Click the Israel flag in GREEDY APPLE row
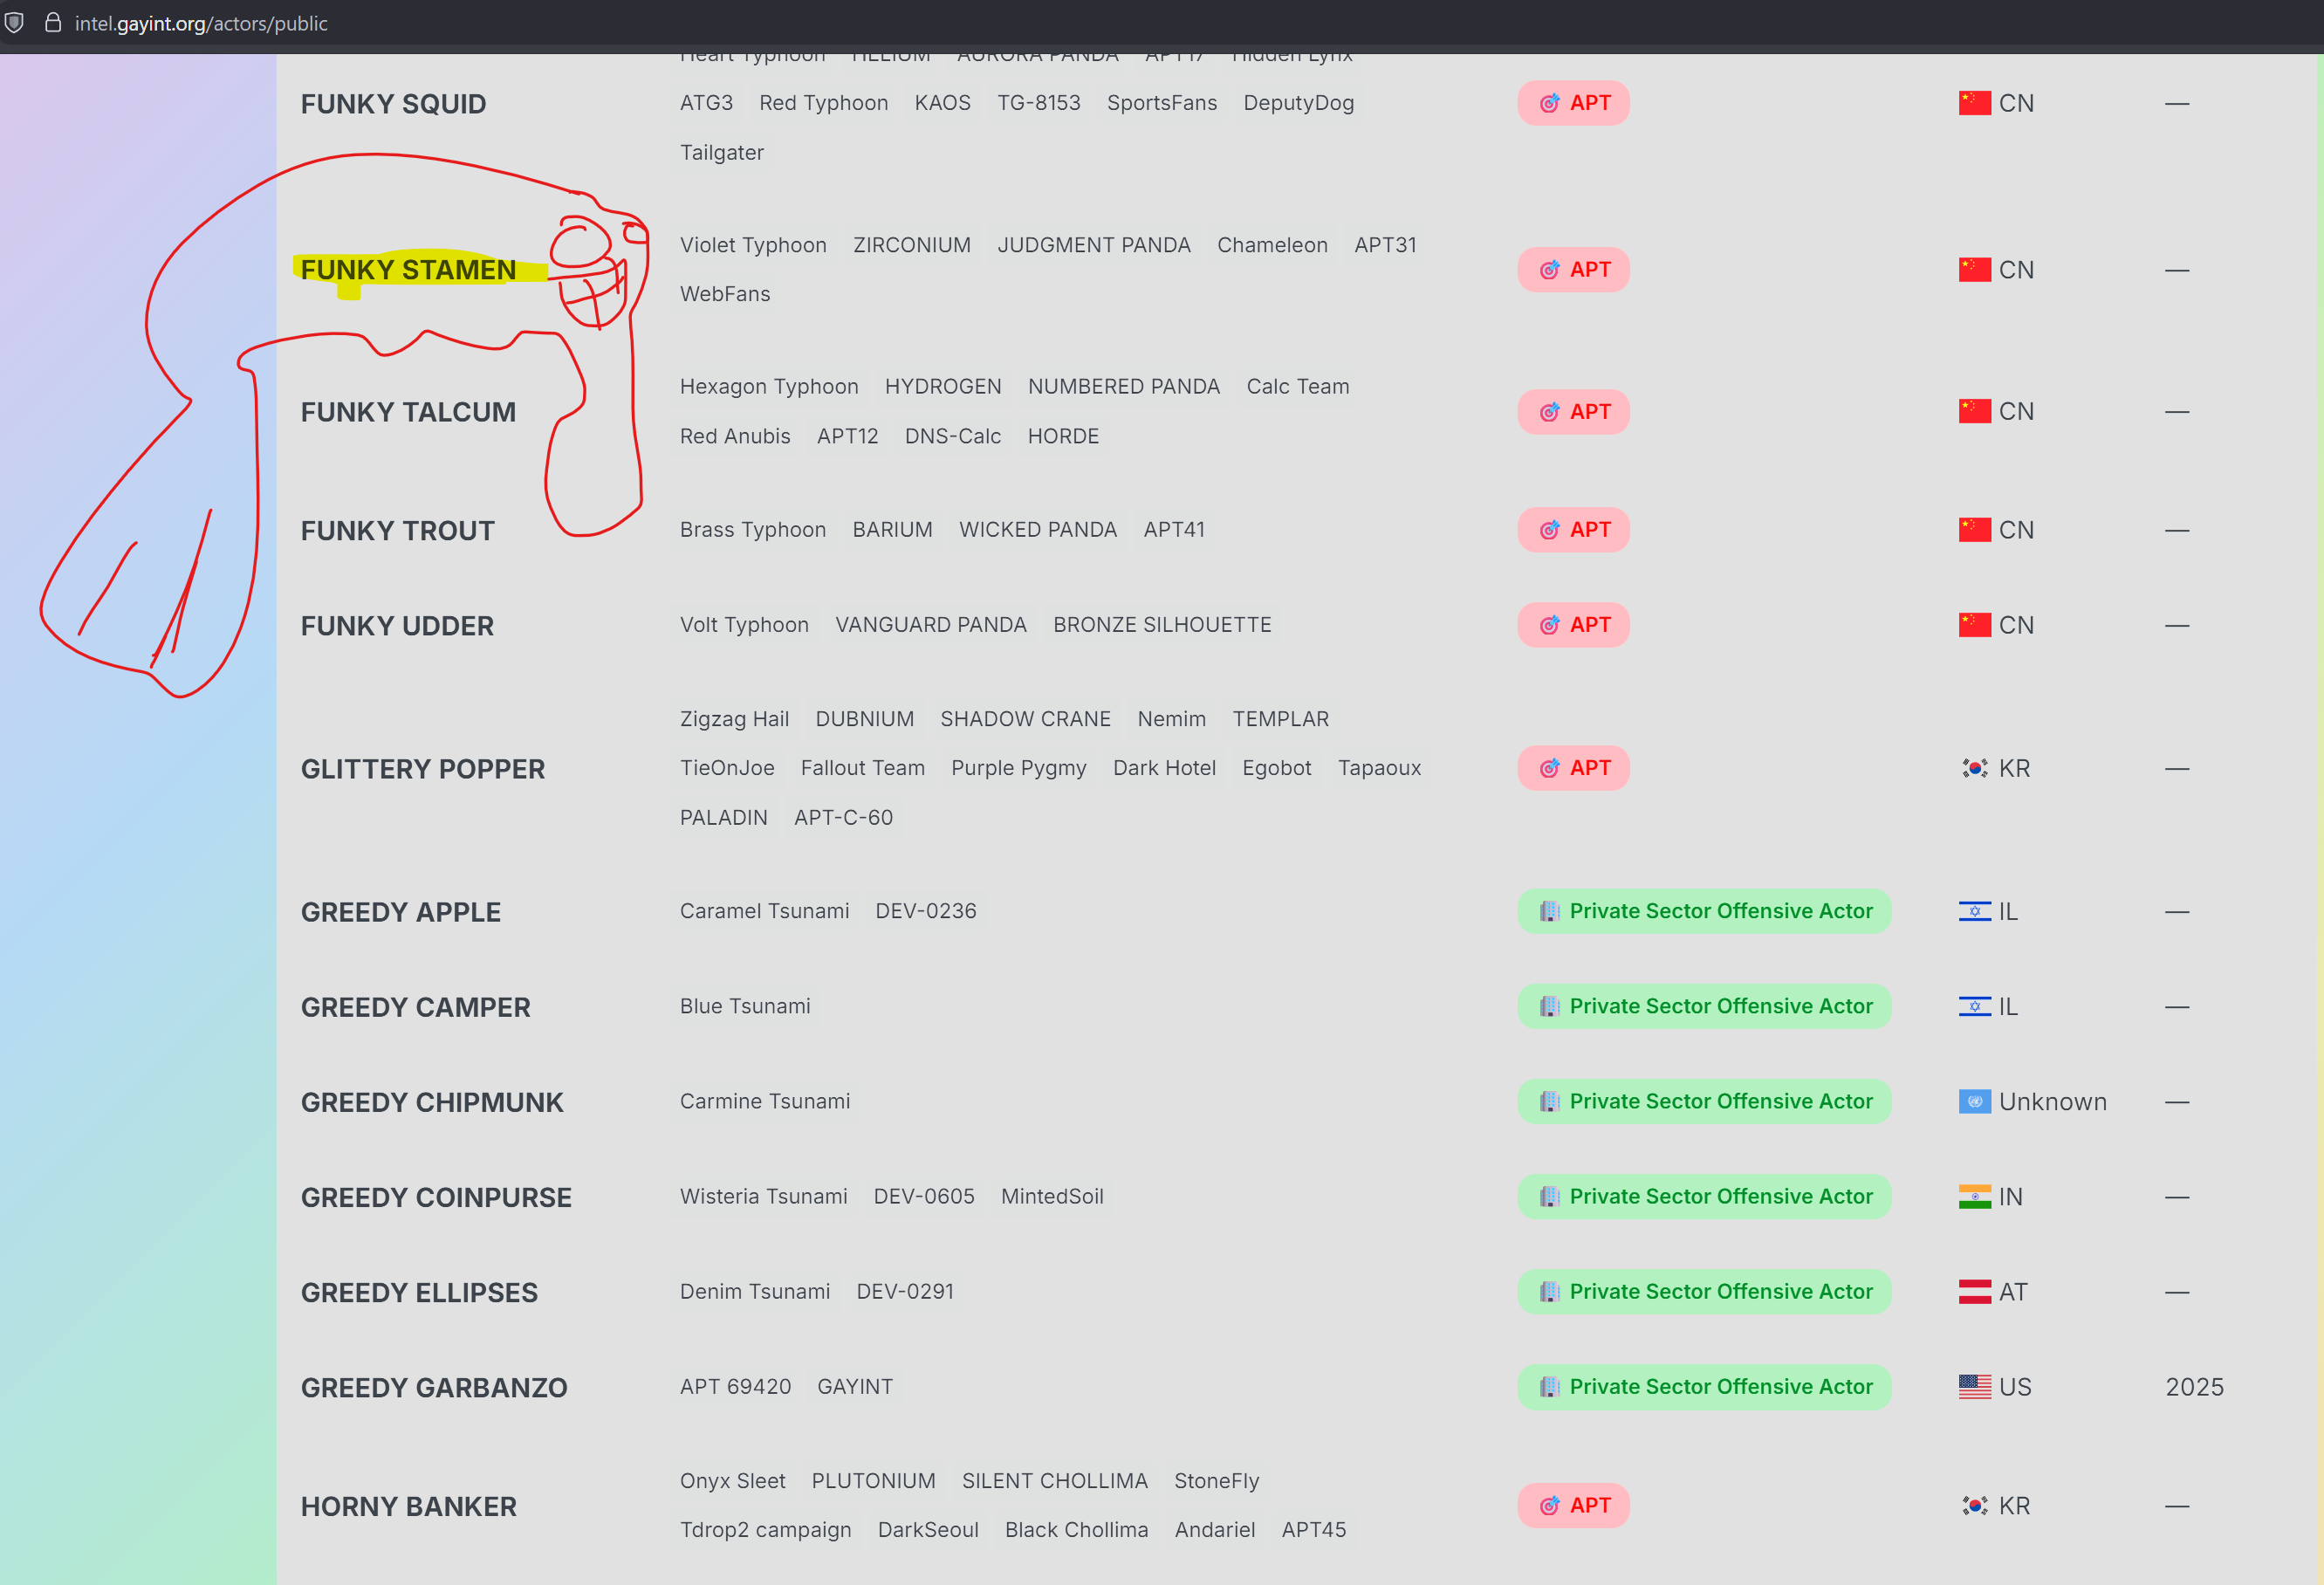The width and height of the screenshot is (2324, 1585). (1974, 911)
